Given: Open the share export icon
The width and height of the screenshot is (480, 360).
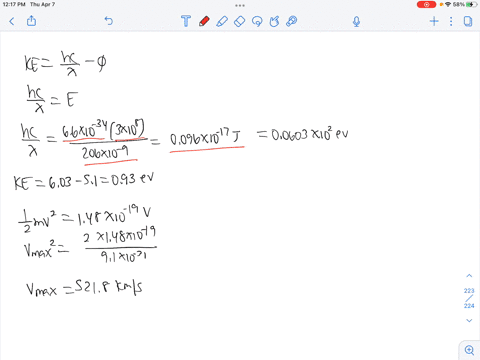Looking at the screenshot, I should (x=31, y=21).
